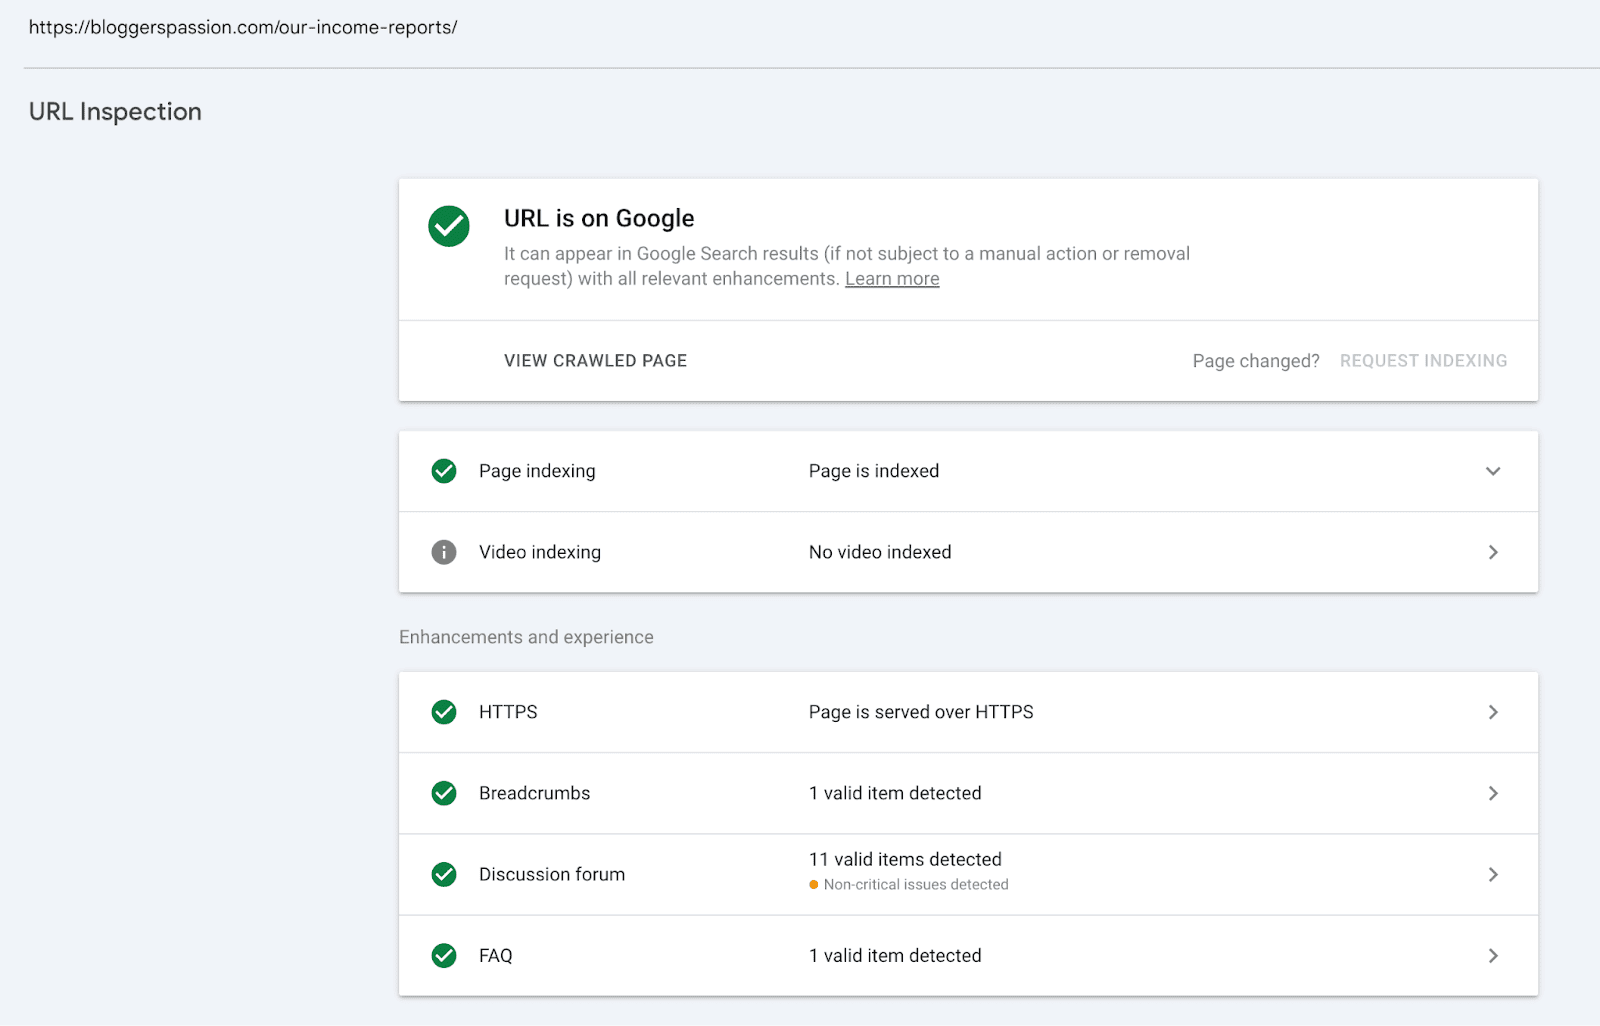
Task: Click REQUEST INDEXING for the page
Action: point(1423,360)
